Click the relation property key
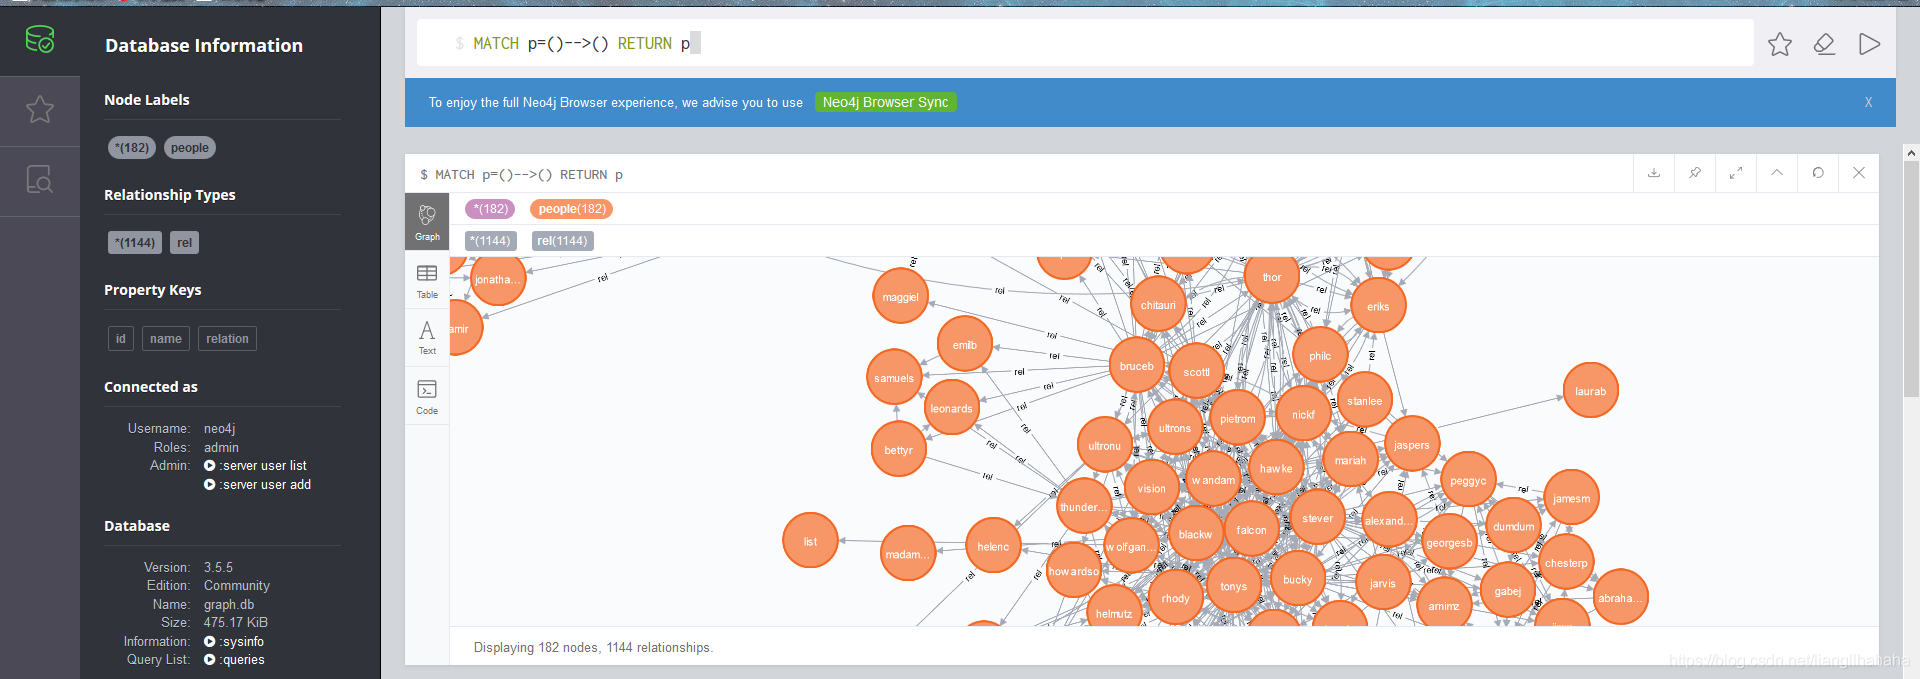 tap(227, 338)
